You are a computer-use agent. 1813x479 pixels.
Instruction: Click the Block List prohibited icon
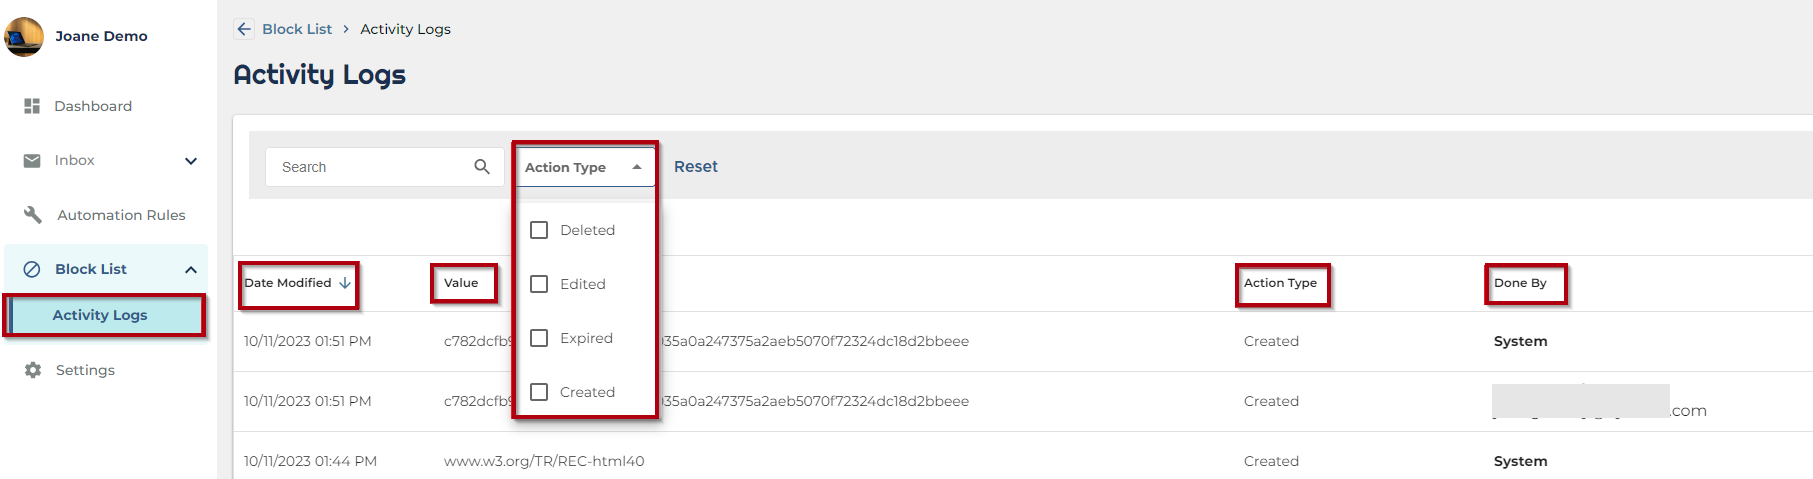[32, 269]
